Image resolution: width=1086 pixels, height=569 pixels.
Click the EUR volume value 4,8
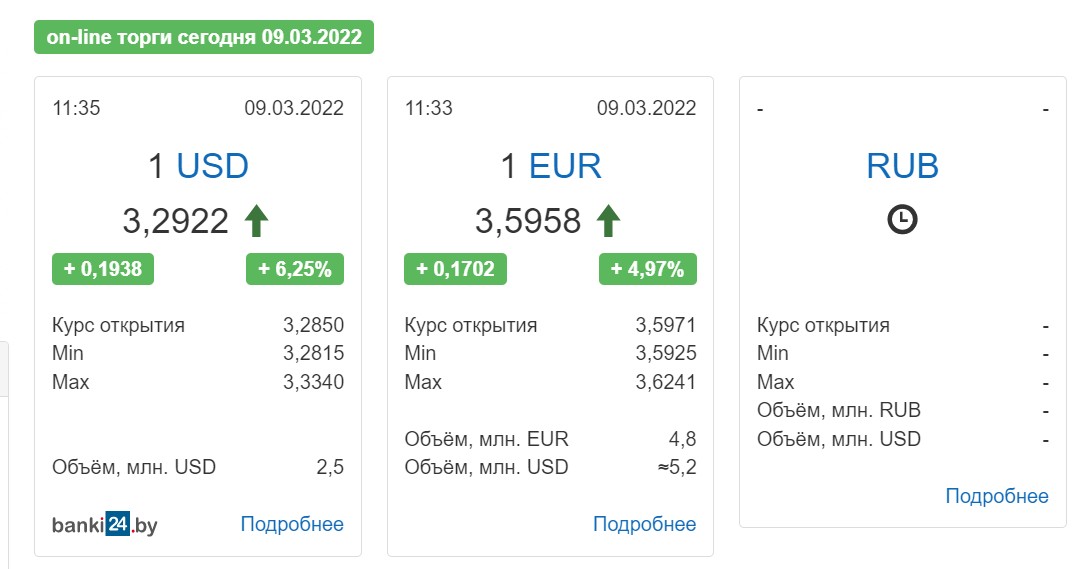[x=682, y=439]
